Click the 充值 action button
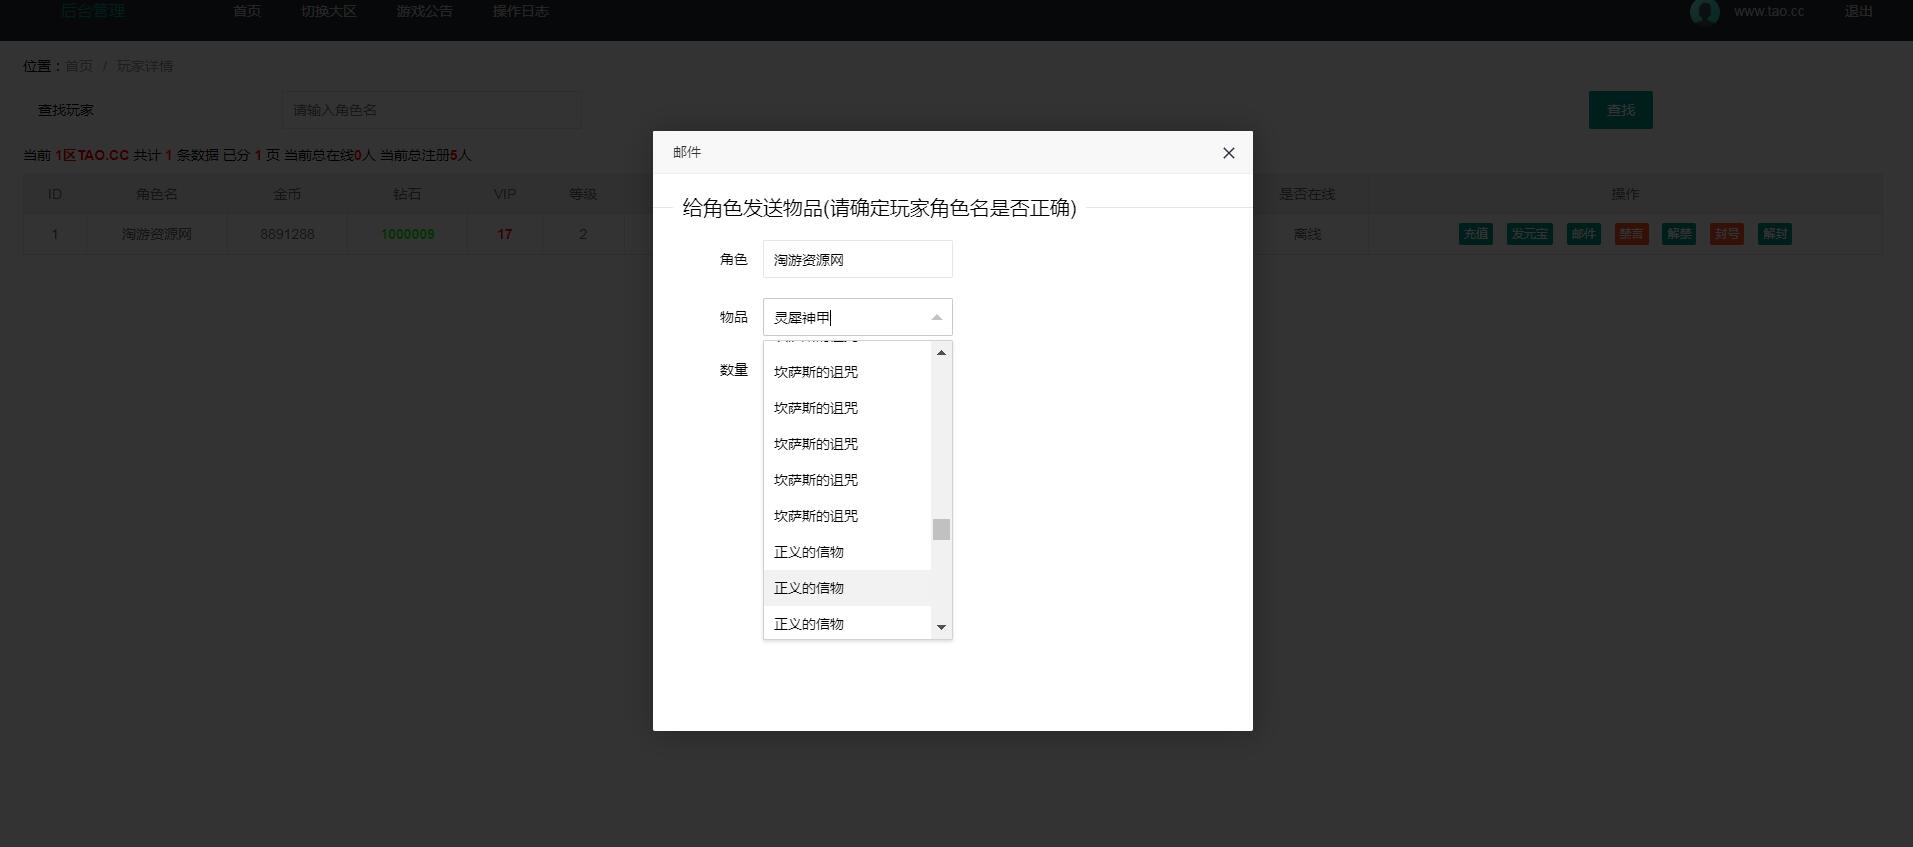 pyautogui.click(x=1475, y=234)
